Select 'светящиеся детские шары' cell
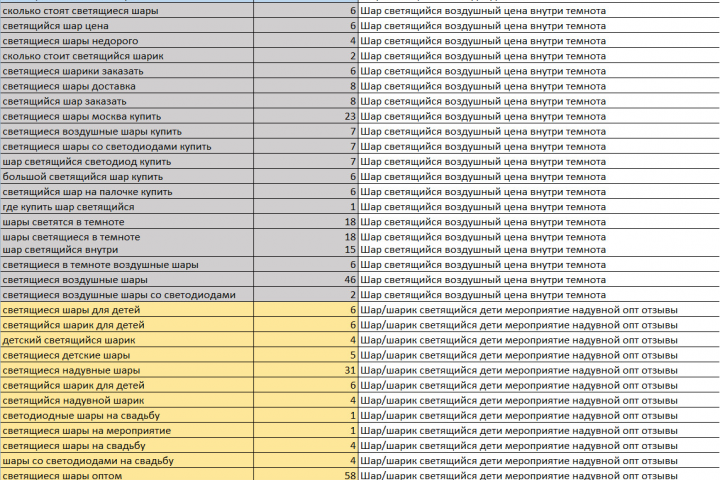This screenshot has width=720, height=480. click(x=127, y=356)
